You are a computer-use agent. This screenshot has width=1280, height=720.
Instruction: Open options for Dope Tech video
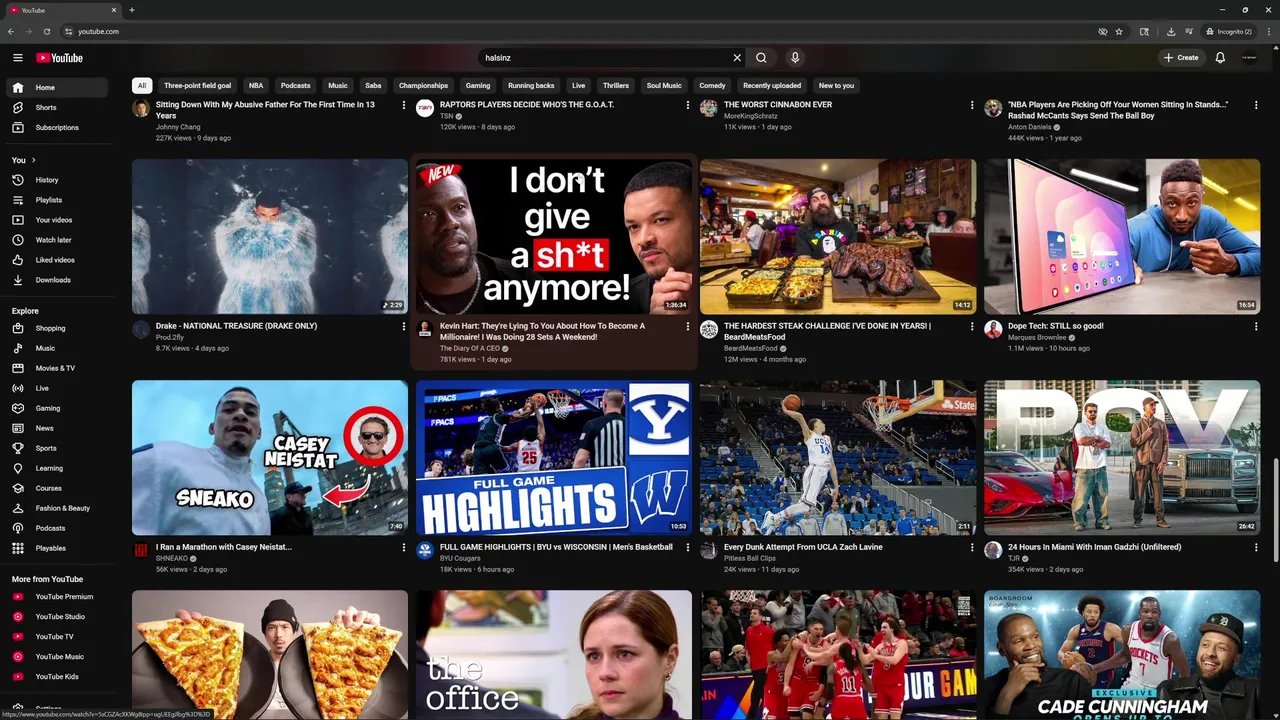(x=1256, y=326)
